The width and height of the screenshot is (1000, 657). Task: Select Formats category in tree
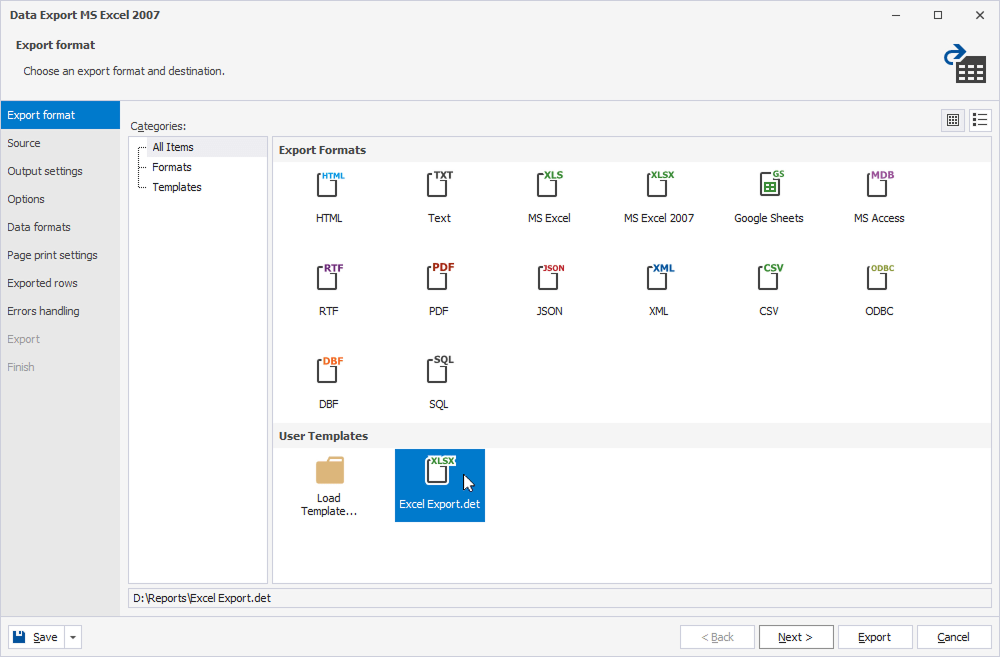(x=172, y=167)
